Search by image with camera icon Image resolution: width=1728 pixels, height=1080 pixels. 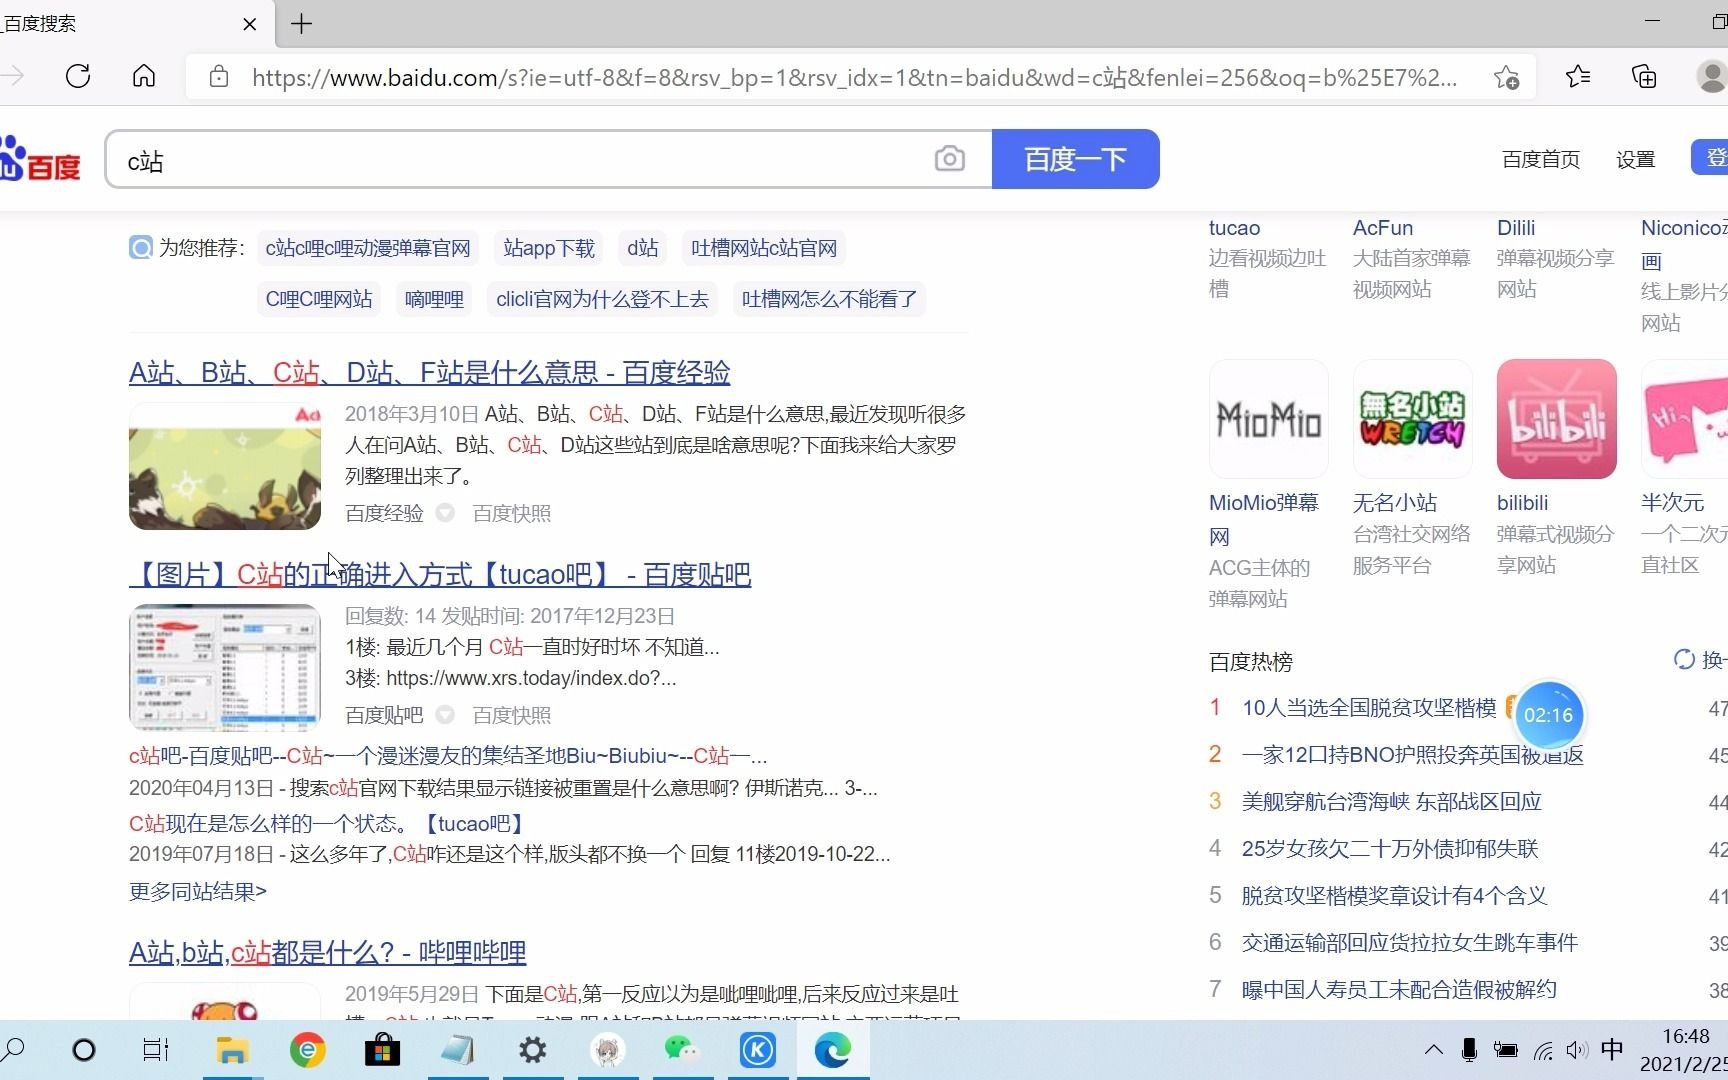tap(949, 159)
